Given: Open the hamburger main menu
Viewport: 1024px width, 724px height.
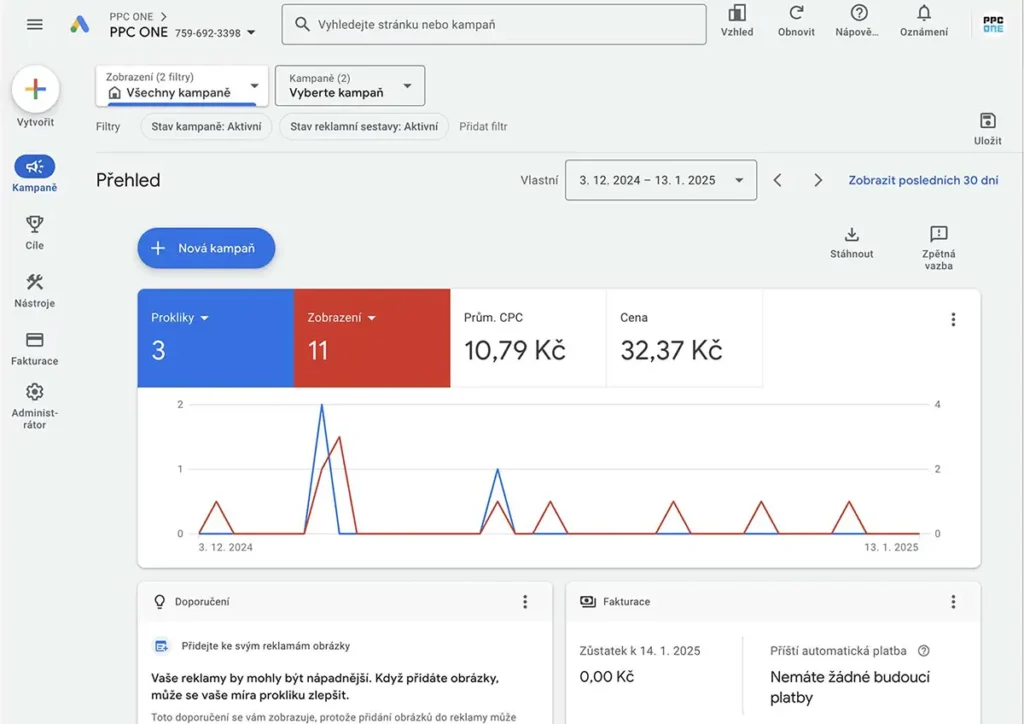Looking at the screenshot, I should pos(35,24).
